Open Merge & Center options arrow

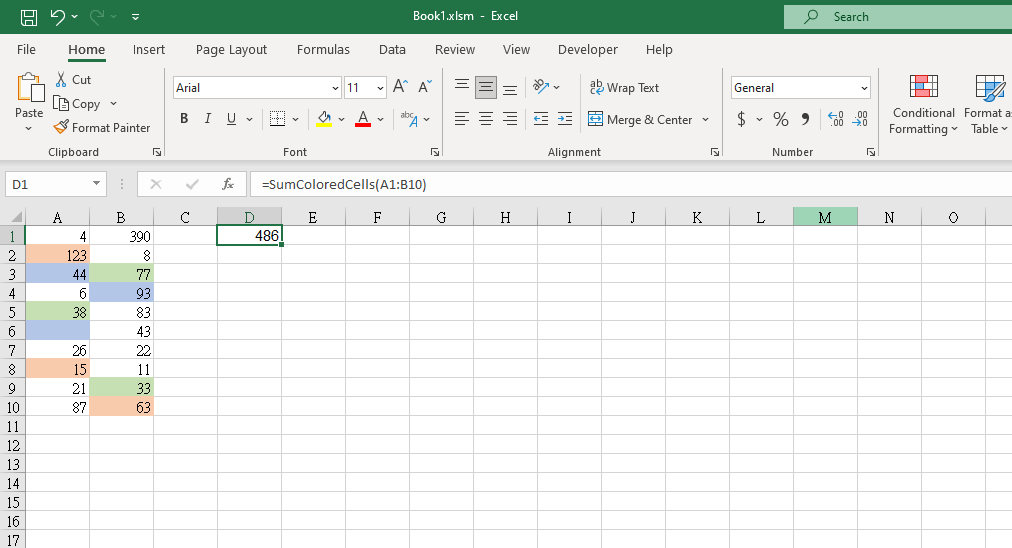click(x=705, y=119)
